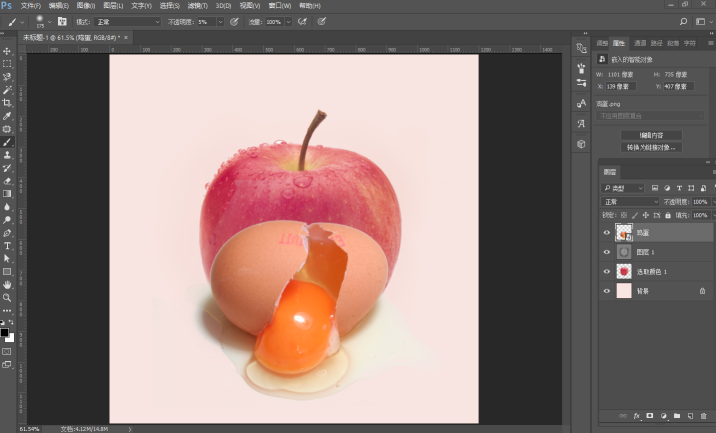Select the Crop tool
The image size is (716, 433).
click(x=7, y=103)
